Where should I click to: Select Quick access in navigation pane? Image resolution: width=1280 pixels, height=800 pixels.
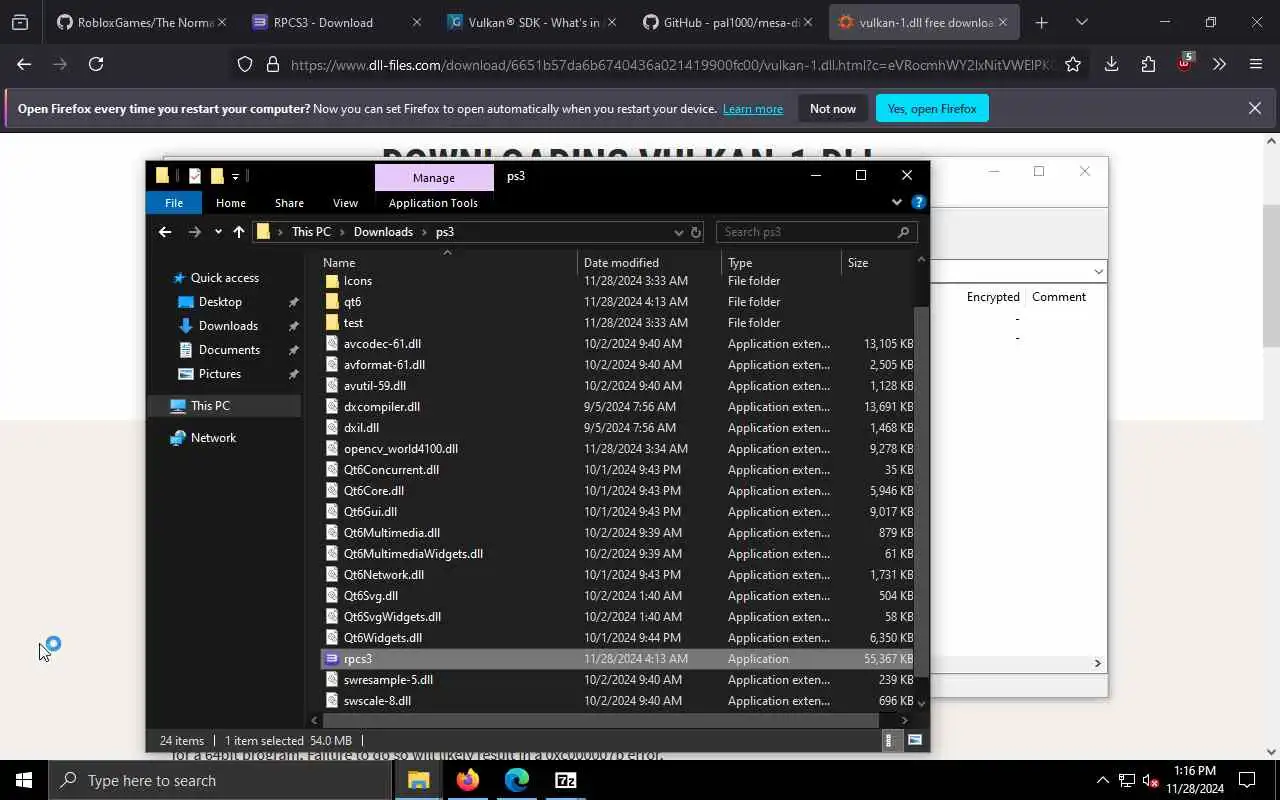[225, 278]
